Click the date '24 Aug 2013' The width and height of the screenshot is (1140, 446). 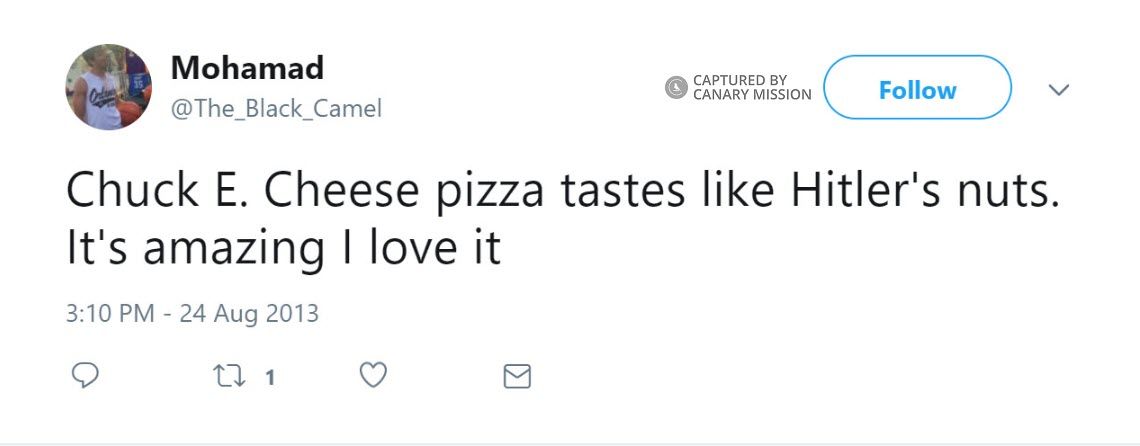[x=249, y=313]
